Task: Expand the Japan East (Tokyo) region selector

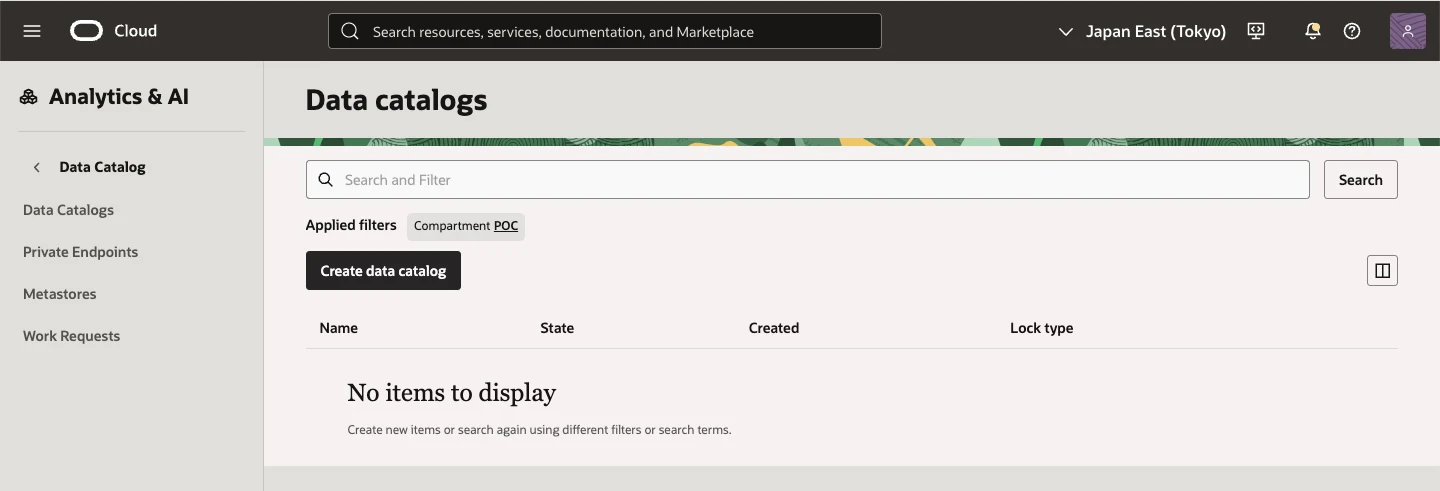Action: 1142,31
